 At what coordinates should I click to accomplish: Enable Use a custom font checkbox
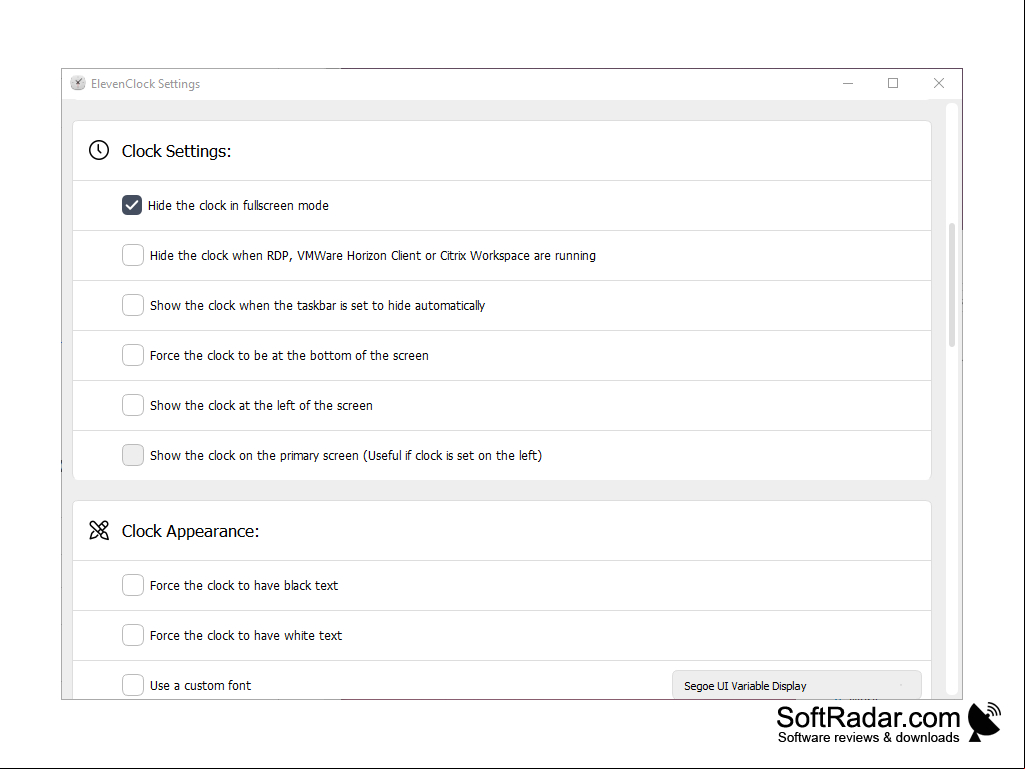pos(133,685)
